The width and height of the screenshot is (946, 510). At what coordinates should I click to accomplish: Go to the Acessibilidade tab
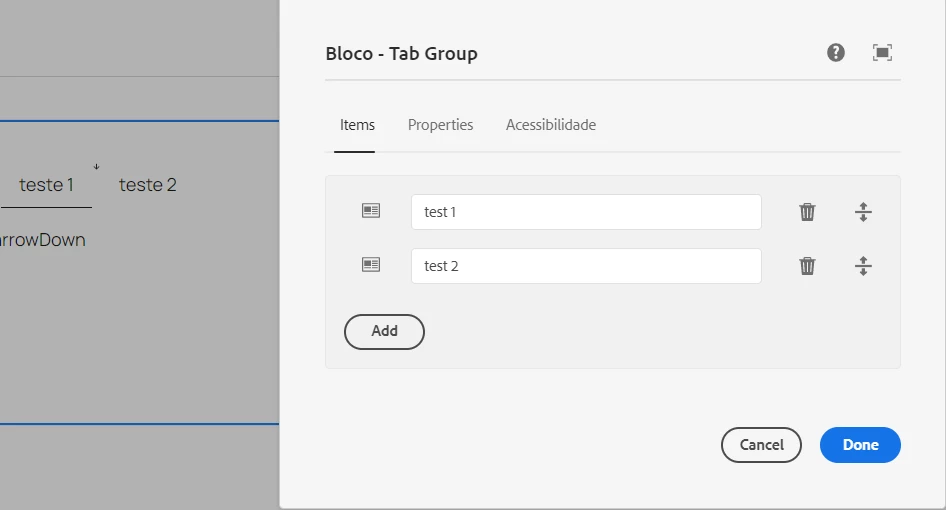(x=551, y=125)
